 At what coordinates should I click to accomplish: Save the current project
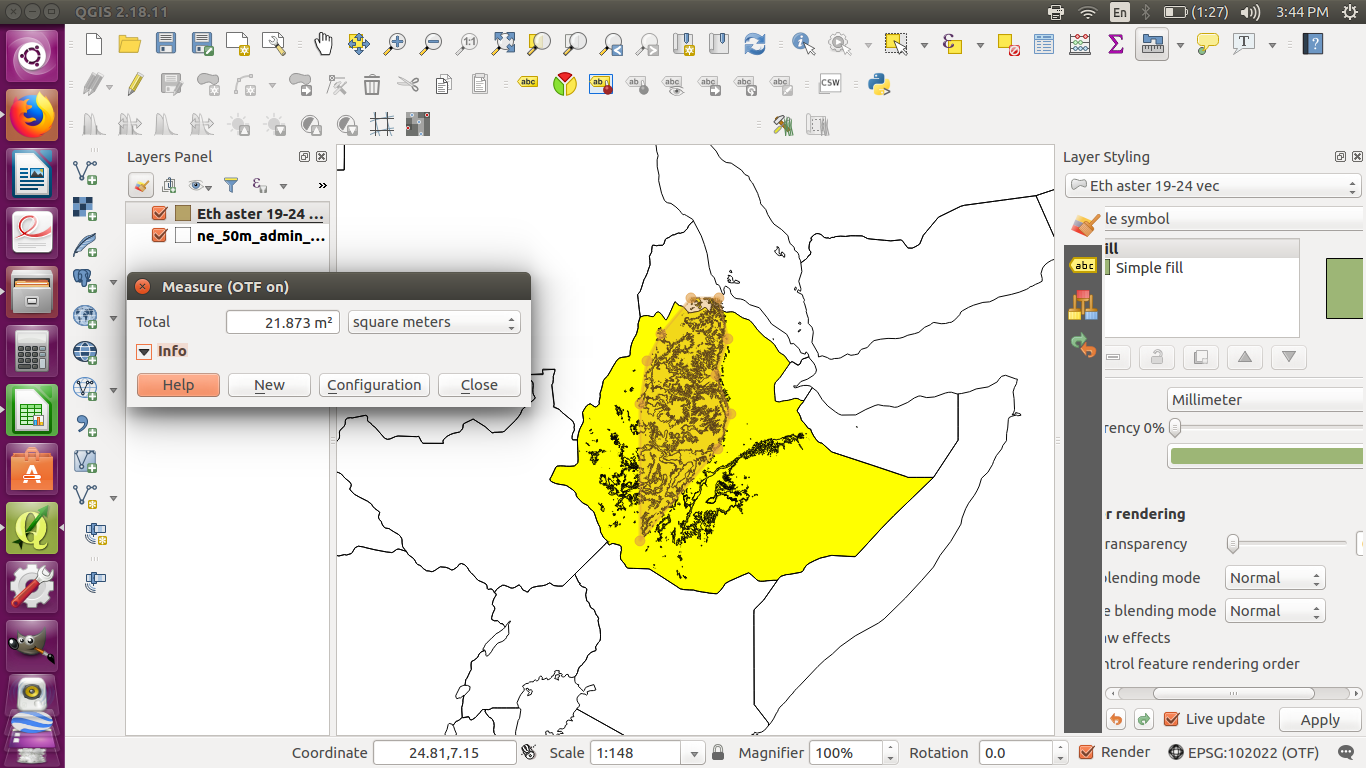tap(165, 44)
